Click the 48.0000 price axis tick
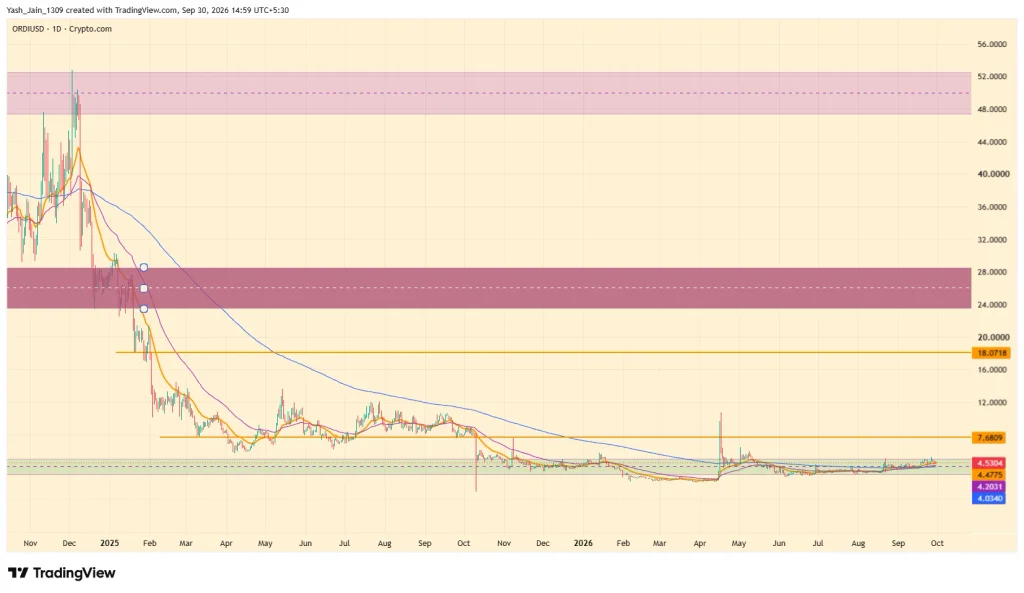Screen dimensions: 1024x593 point(991,109)
